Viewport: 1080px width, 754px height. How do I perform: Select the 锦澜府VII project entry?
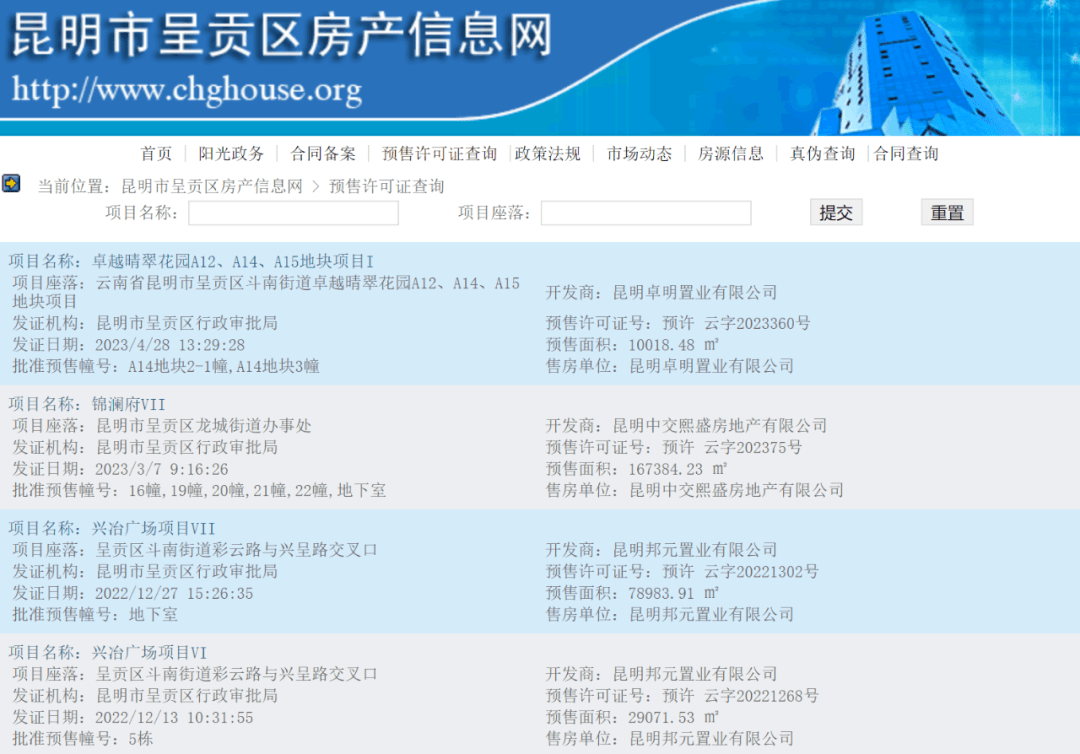pyautogui.click(x=128, y=405)
